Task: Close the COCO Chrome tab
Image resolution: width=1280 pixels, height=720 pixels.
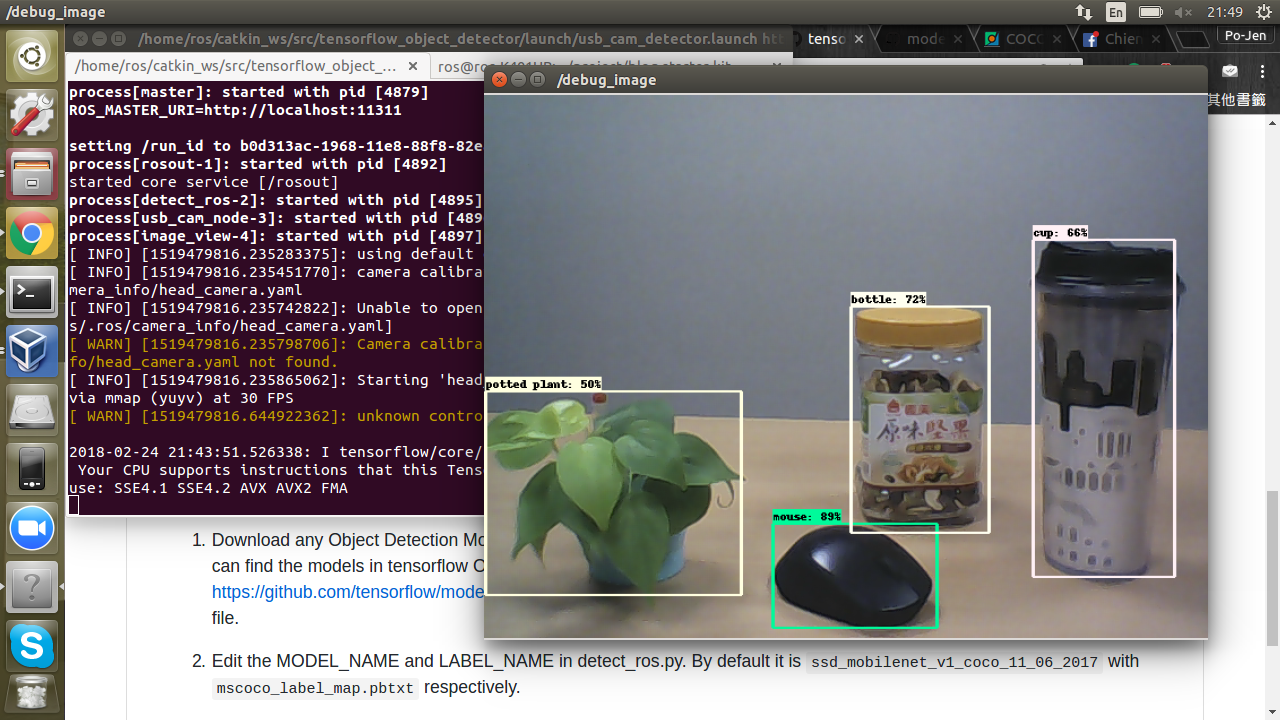Action: [1056, 40]
